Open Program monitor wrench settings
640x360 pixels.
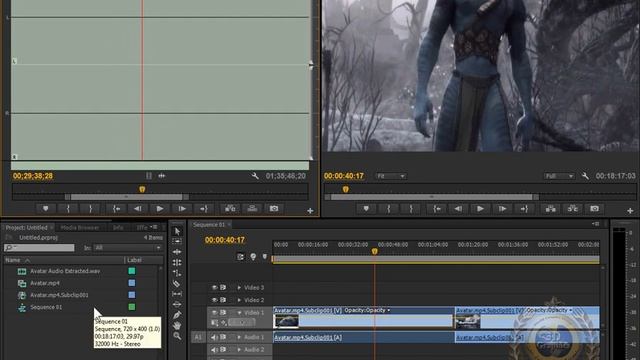pyautogui.click(x=585, y=176)
